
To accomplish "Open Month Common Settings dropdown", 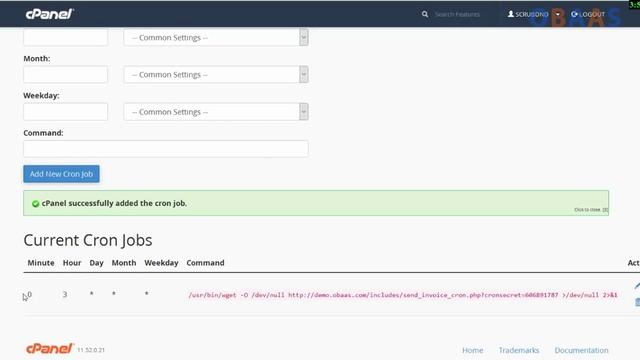I will pos(216,74).
